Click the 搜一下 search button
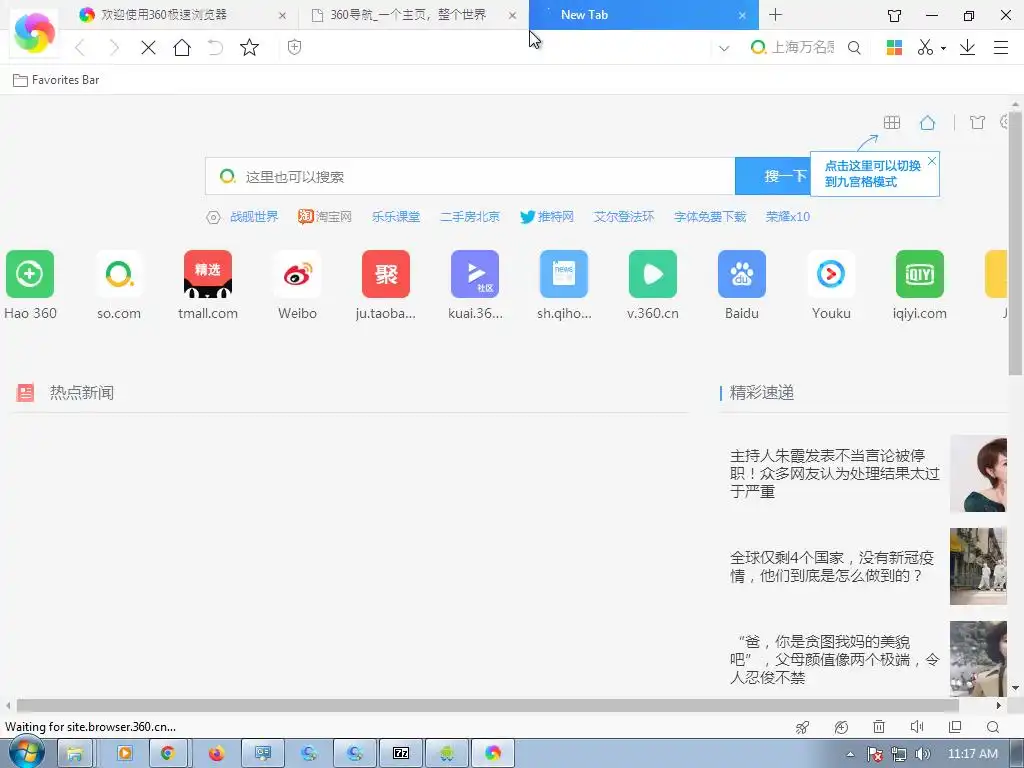 (773, 176)
